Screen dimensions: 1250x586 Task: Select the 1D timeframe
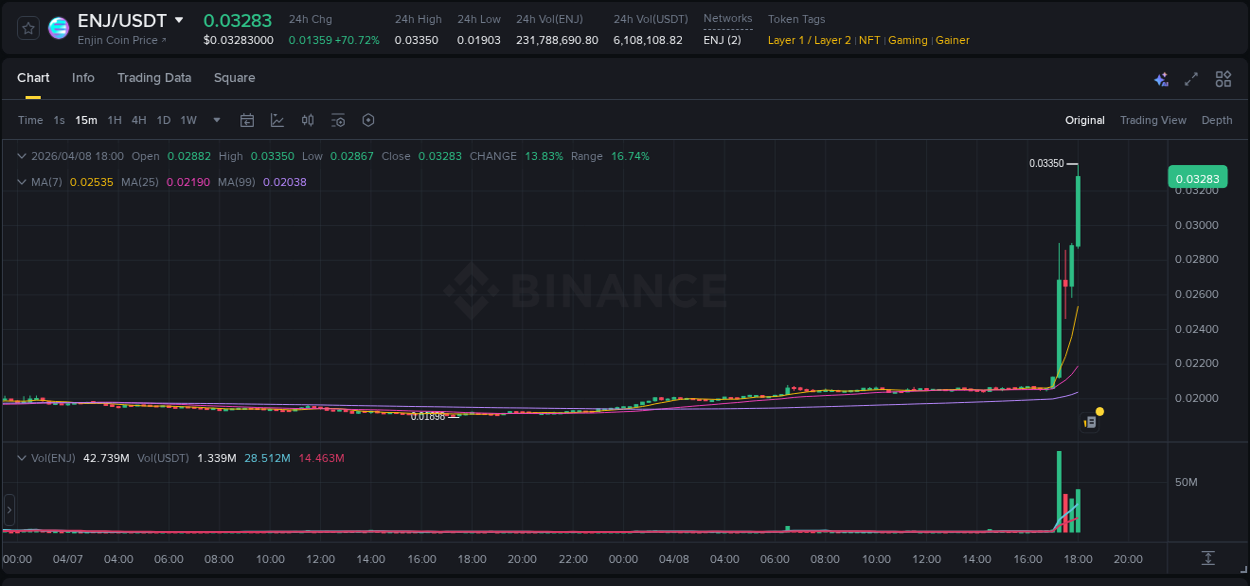(x=163, y=120)
